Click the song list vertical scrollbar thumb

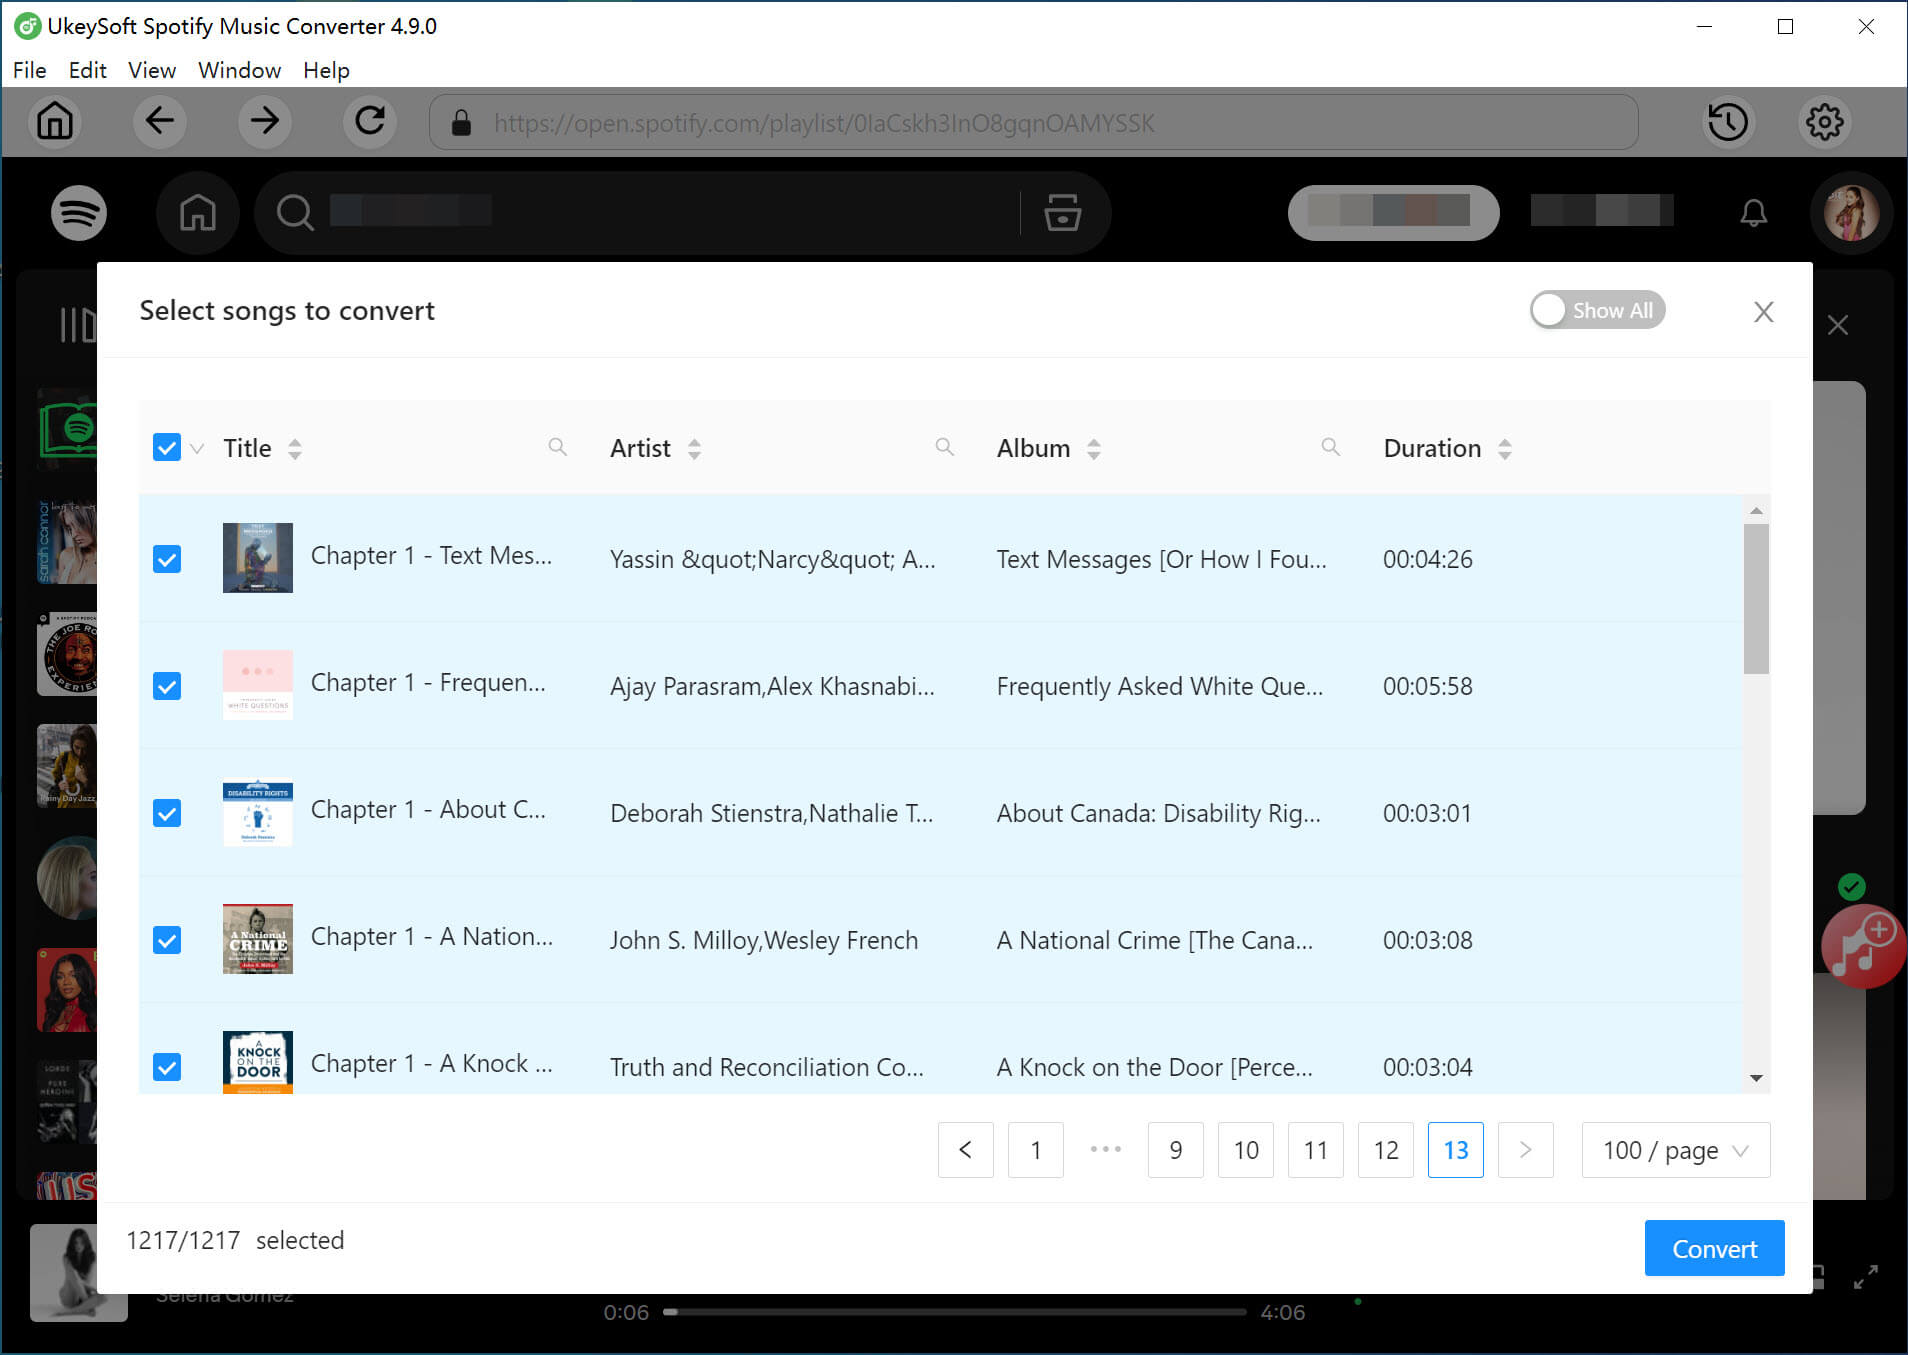coord(1756,598)
